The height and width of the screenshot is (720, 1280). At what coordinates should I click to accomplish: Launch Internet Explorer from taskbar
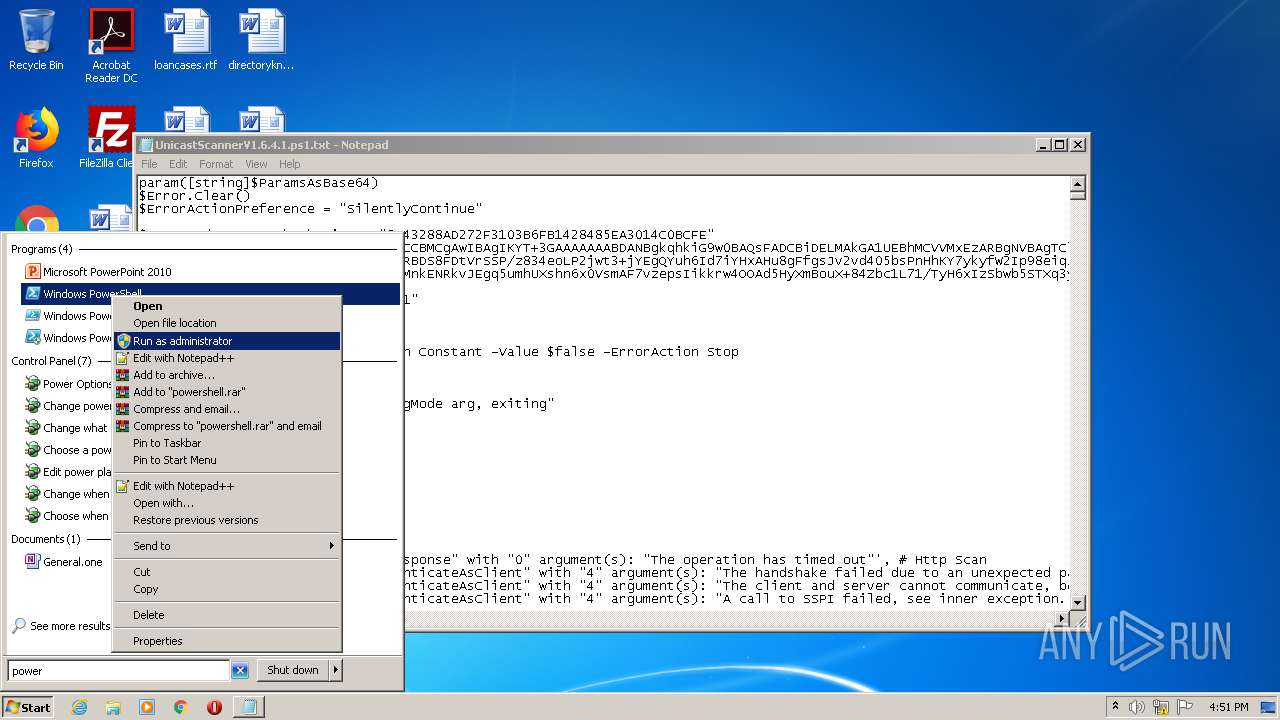79,707
